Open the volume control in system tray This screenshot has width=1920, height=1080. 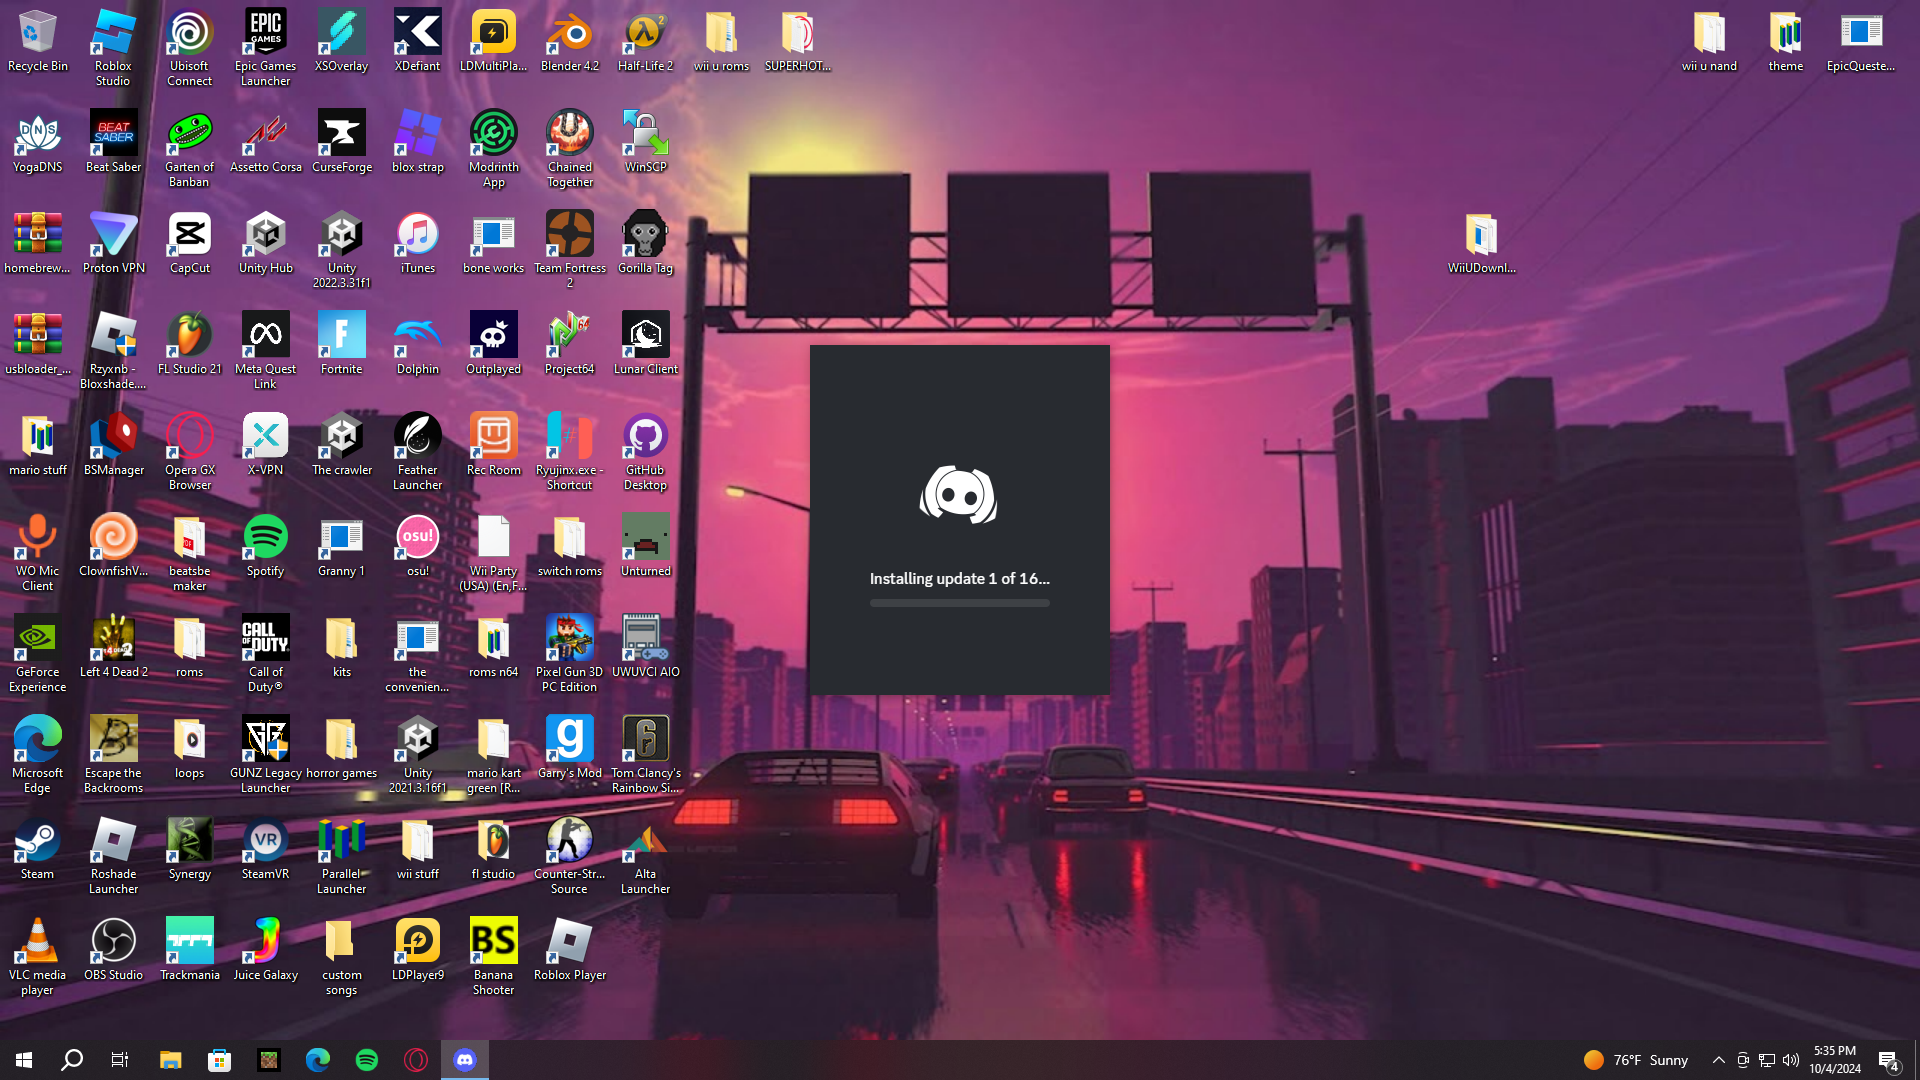tap(1791, 1060)
